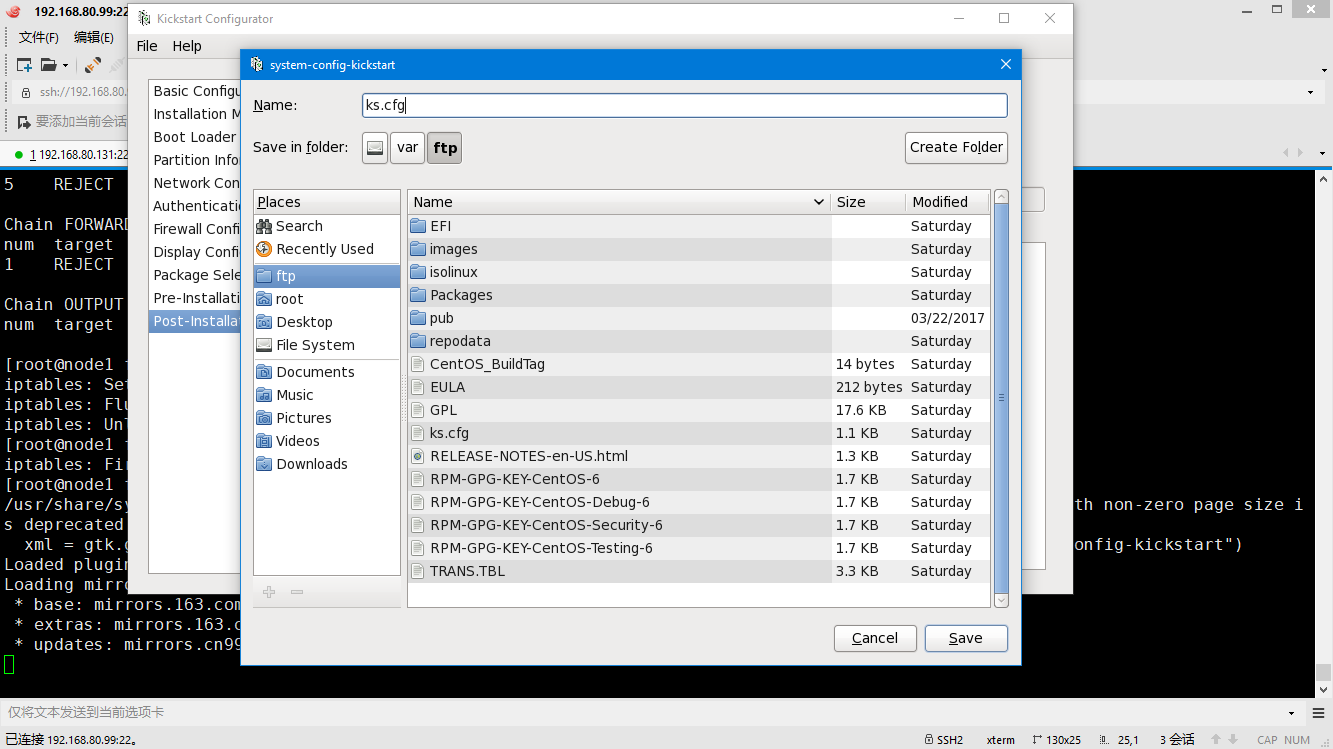Click the remove bookmark minus button

point(297,592)
